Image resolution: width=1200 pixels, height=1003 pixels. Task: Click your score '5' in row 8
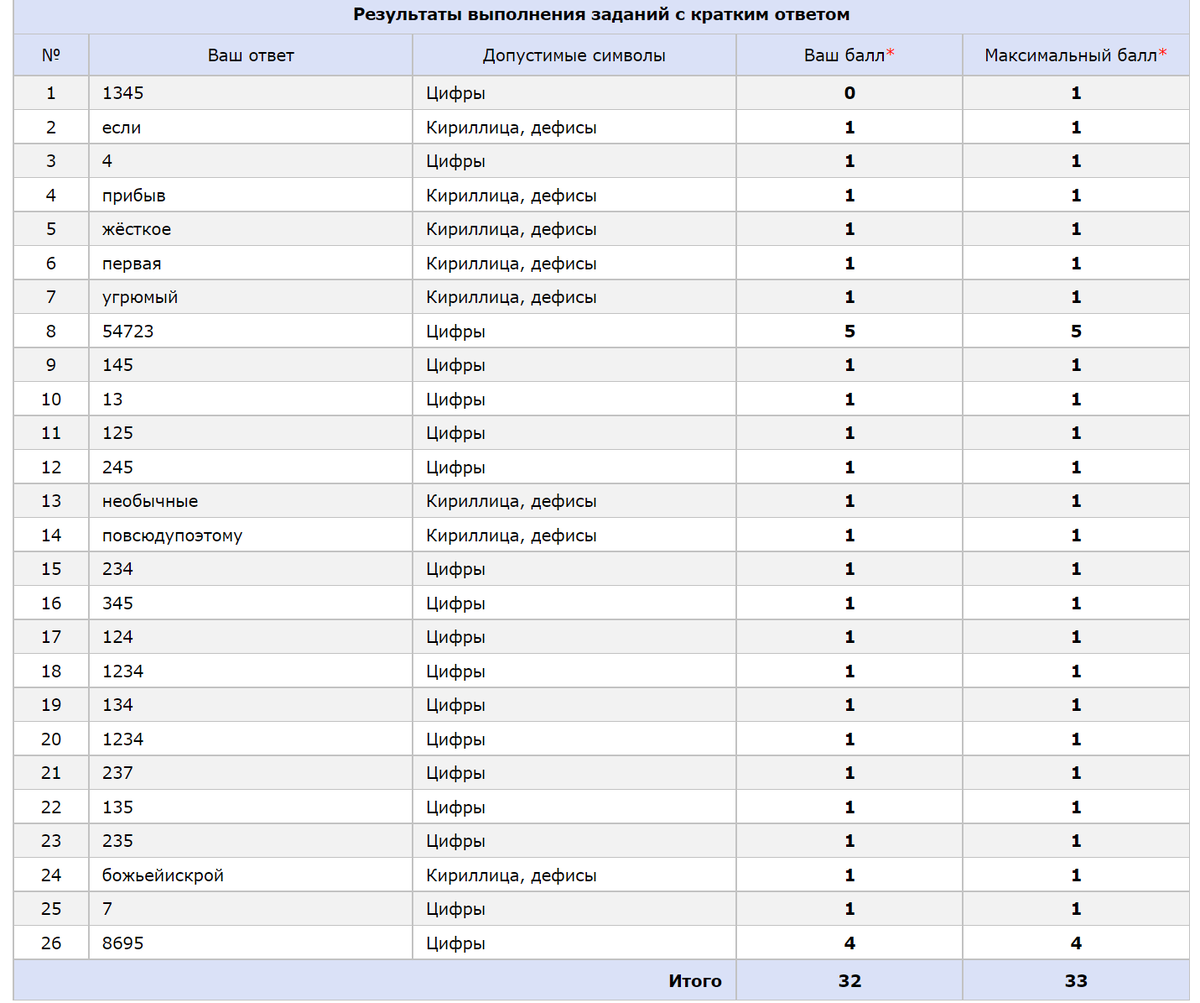coord(849,331)
